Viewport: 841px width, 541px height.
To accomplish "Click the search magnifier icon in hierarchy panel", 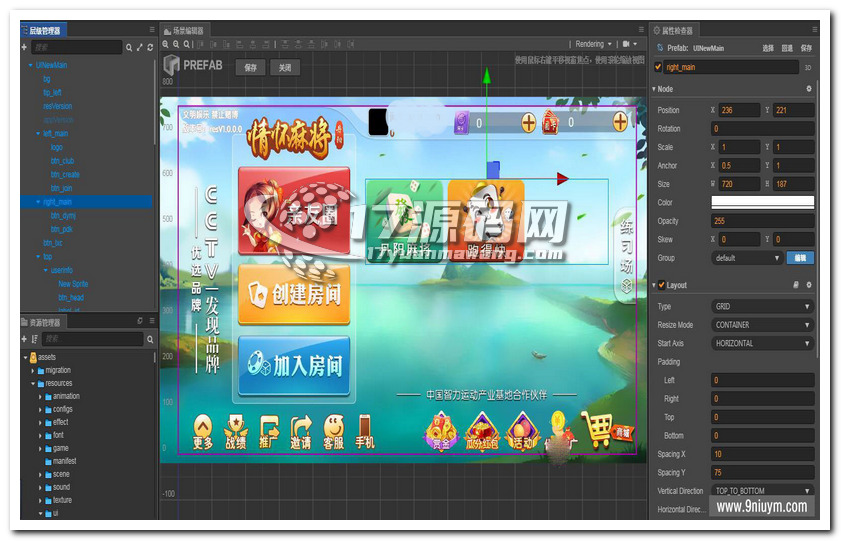I will (x=129, y=48).
